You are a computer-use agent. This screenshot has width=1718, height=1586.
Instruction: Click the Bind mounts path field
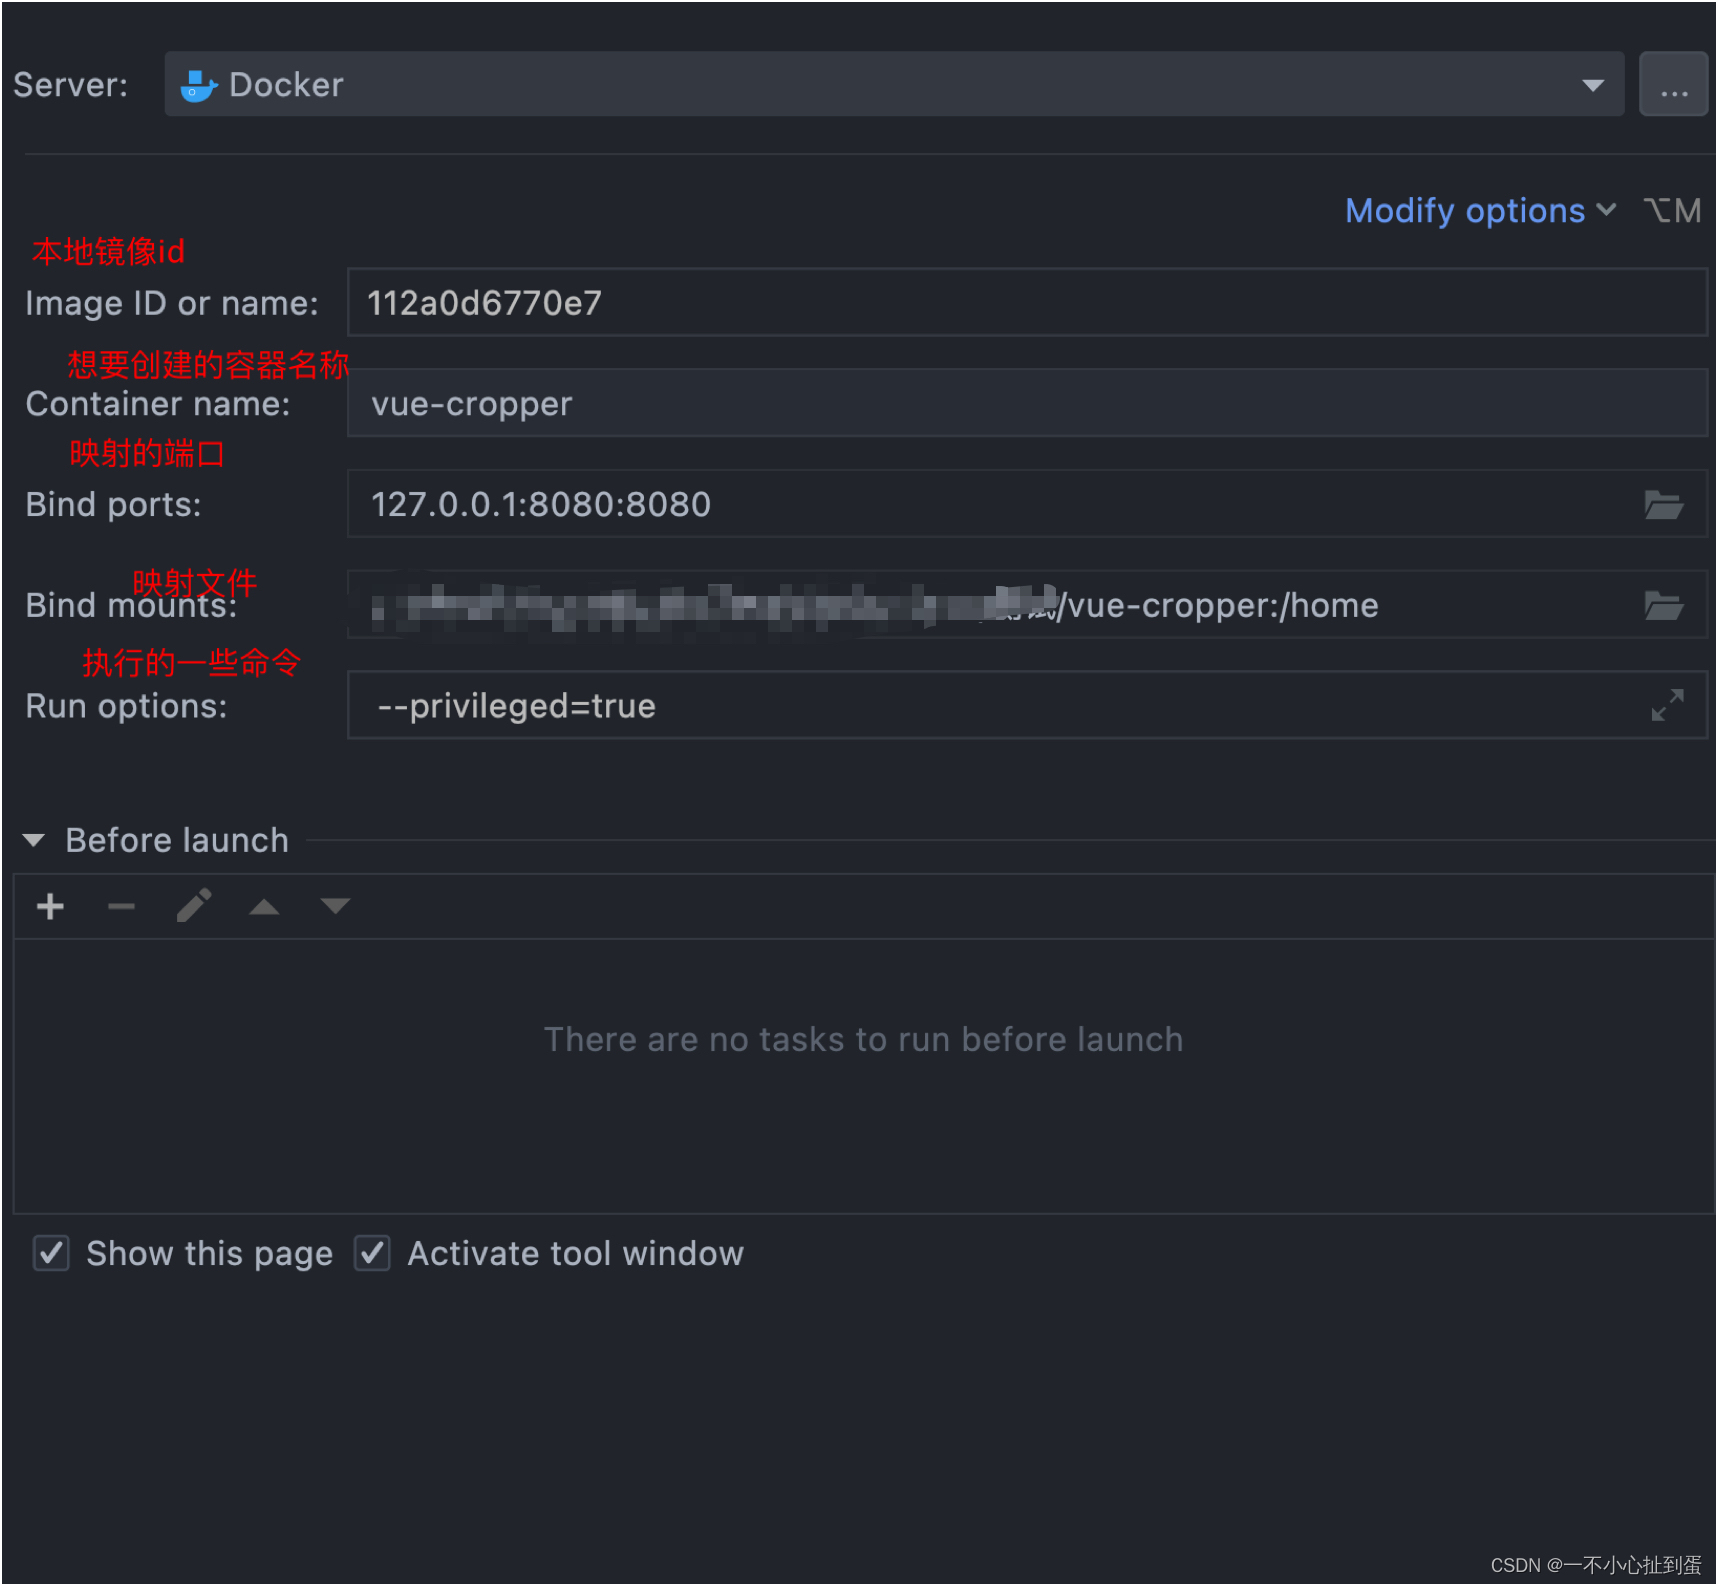(990, 604)
